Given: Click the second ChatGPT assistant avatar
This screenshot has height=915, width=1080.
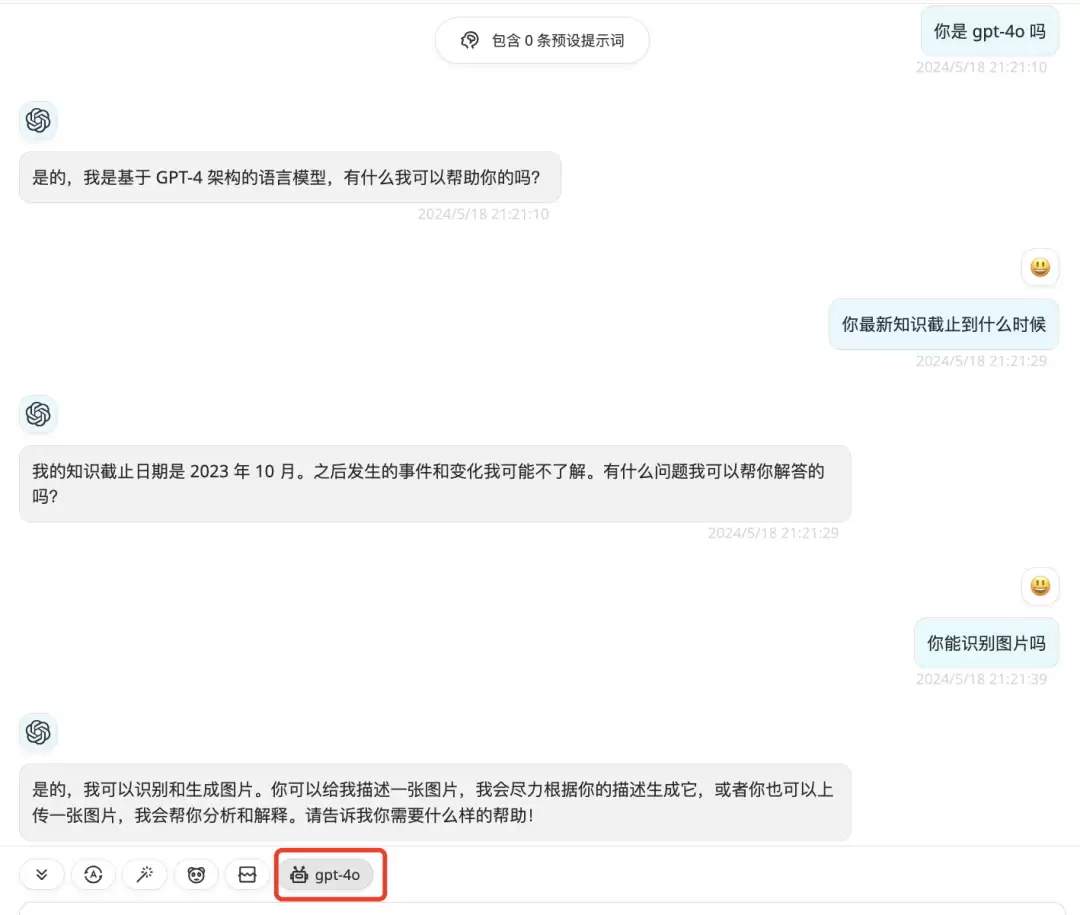Looking at the screenshot, I should pyautogui.click(x=38, y=414).
